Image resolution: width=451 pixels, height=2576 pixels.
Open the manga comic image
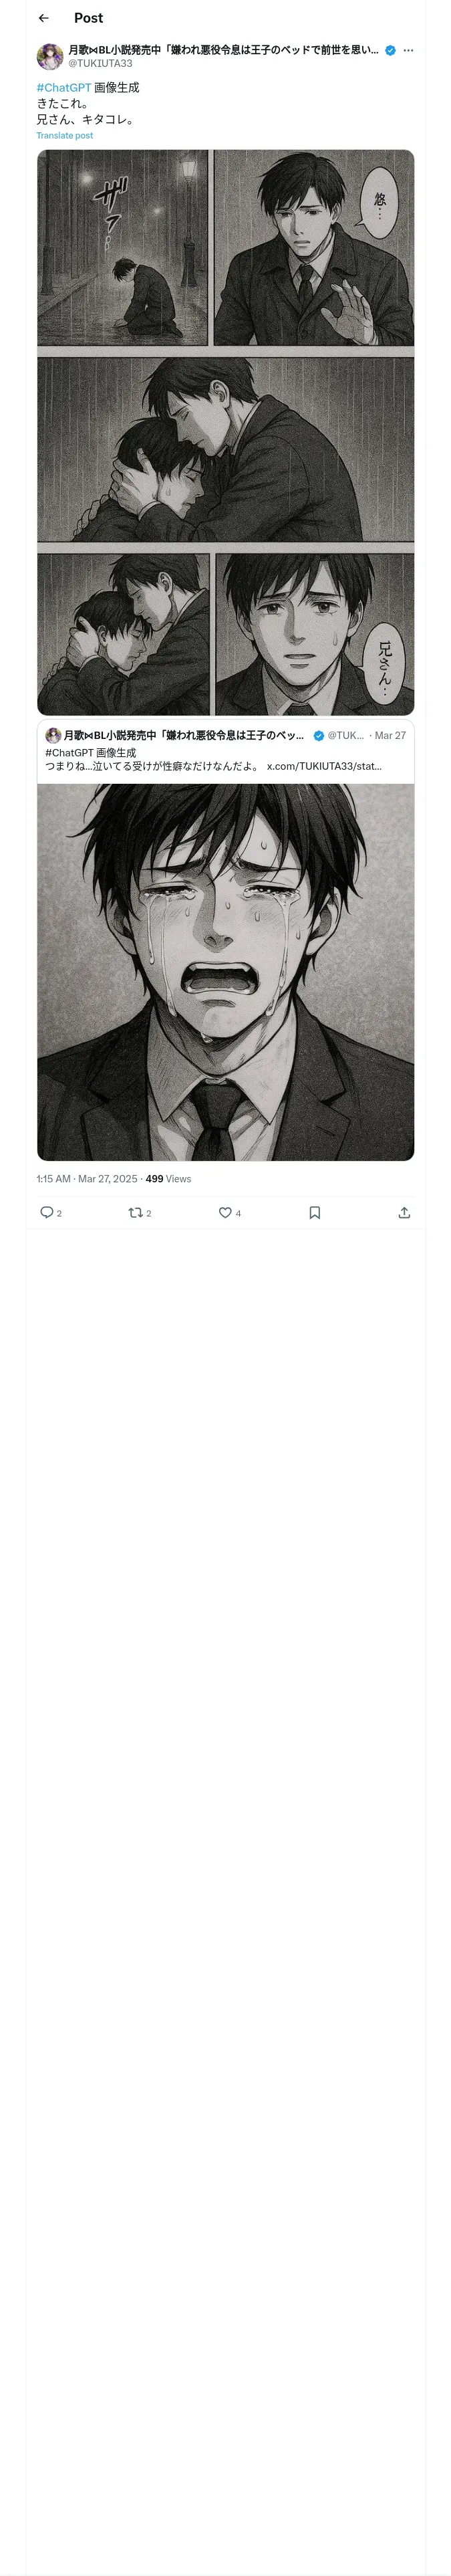coord(225,432)
